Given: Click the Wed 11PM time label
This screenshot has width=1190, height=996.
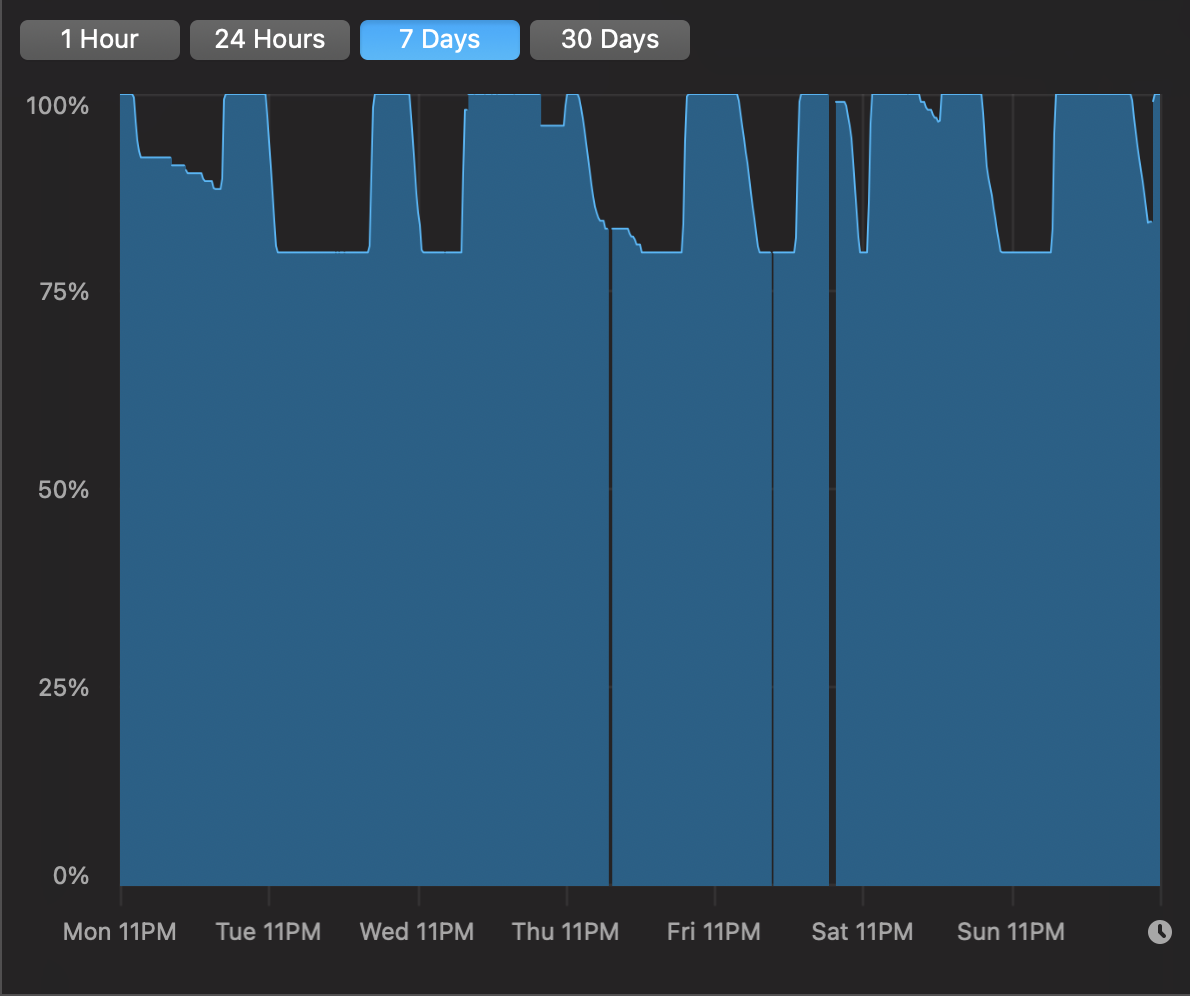Looking at the screenshot, I should click(417, 931).
